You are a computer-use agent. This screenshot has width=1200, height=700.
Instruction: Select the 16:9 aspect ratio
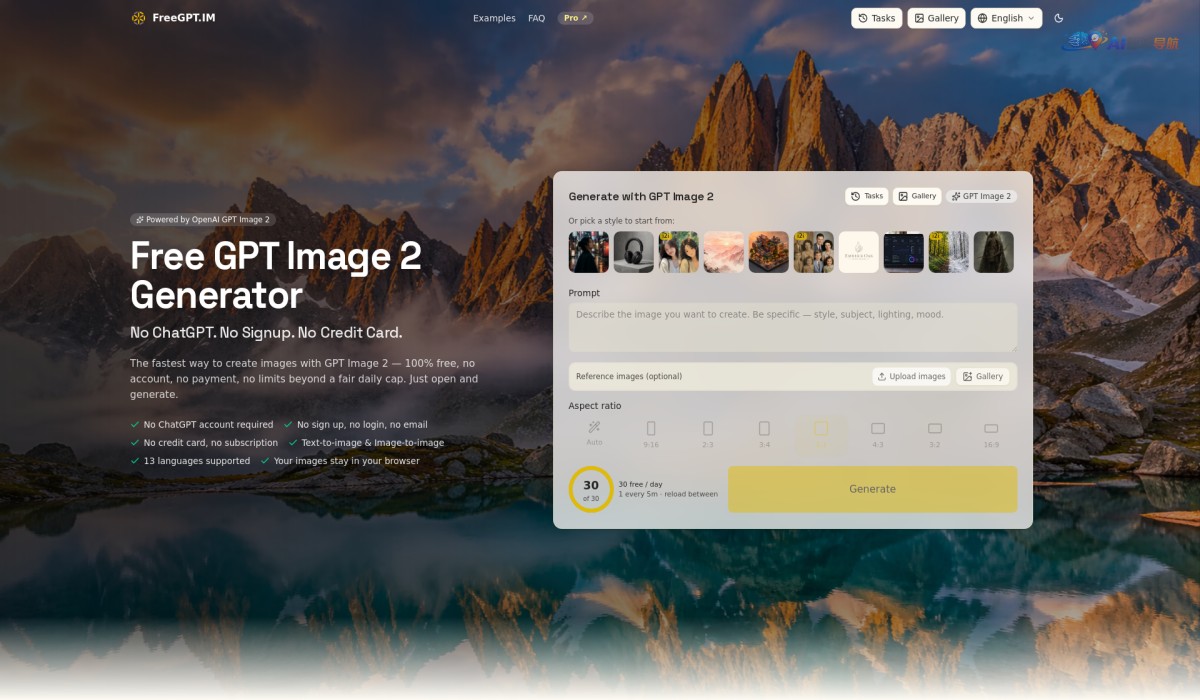[x=991, y=433]
